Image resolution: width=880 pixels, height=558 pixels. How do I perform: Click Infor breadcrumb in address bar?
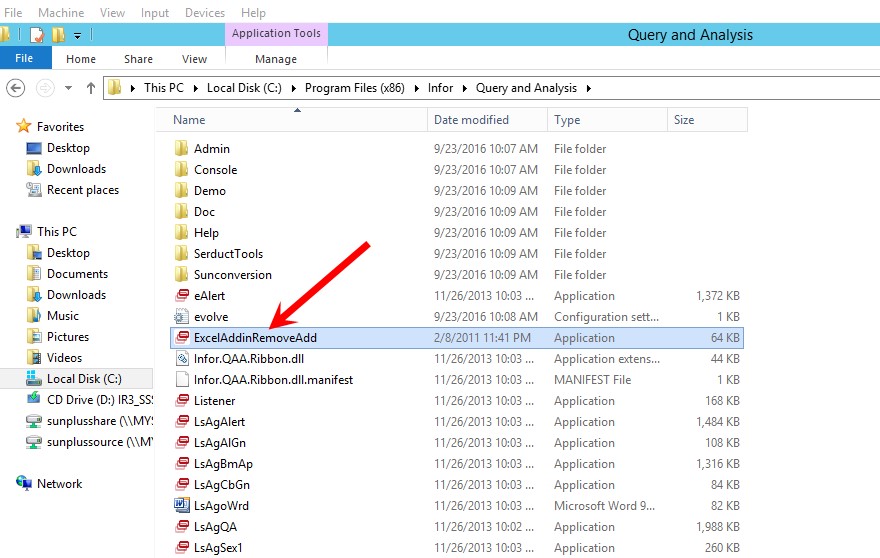pyautogui.click(x=440, y=88)
